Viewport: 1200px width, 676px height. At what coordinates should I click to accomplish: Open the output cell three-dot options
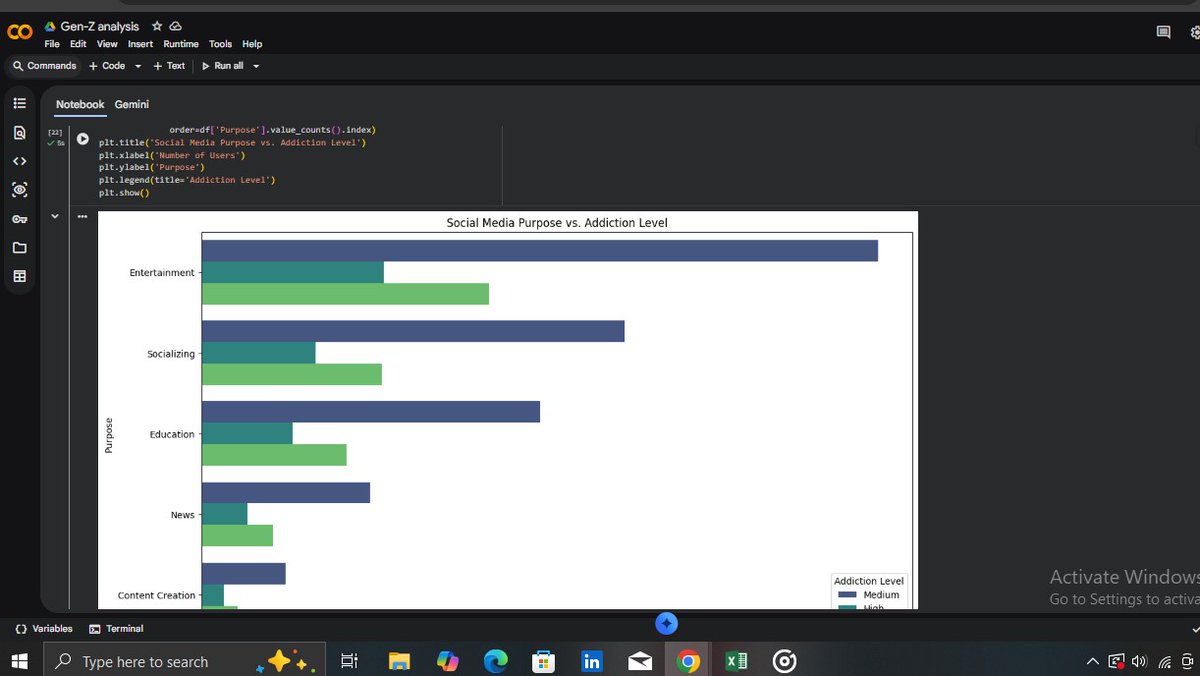(x=81, y=217)
